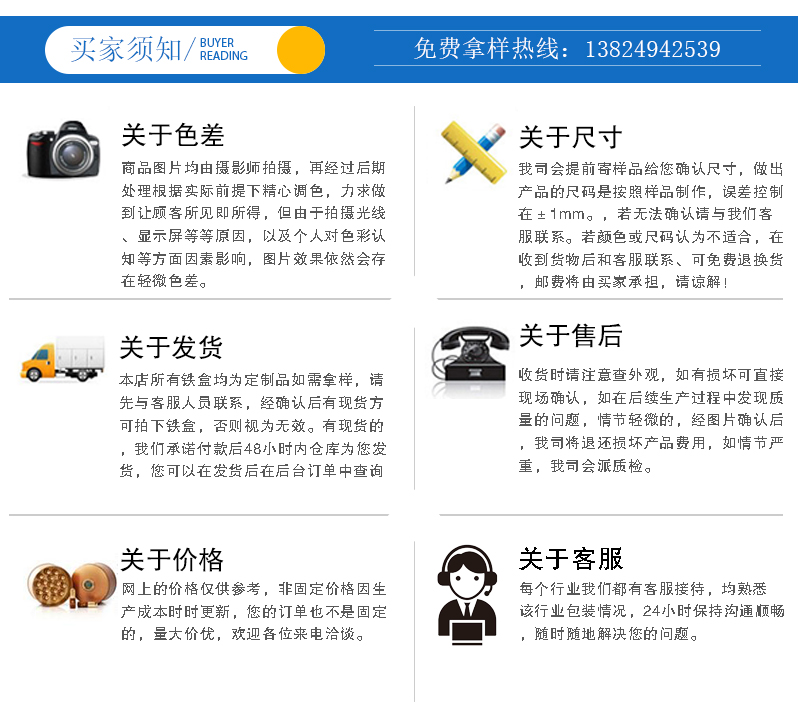Click the BUYER READING label

coord(223,50)
